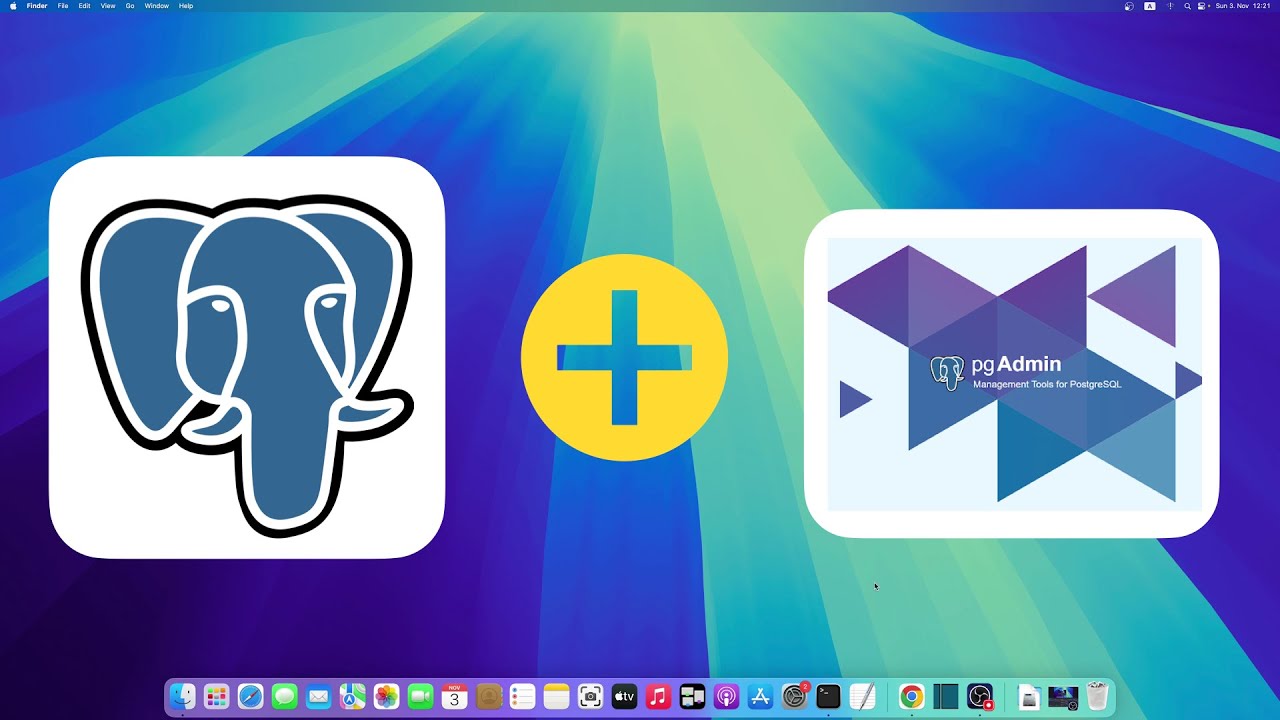Open TextEdit in the Dock
The height and width of the screenshot is (720, 1280).
(x=862, y=697)
